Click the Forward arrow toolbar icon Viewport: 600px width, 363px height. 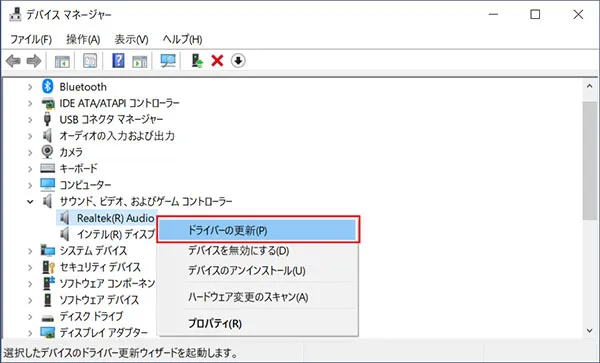click(34, 61)
